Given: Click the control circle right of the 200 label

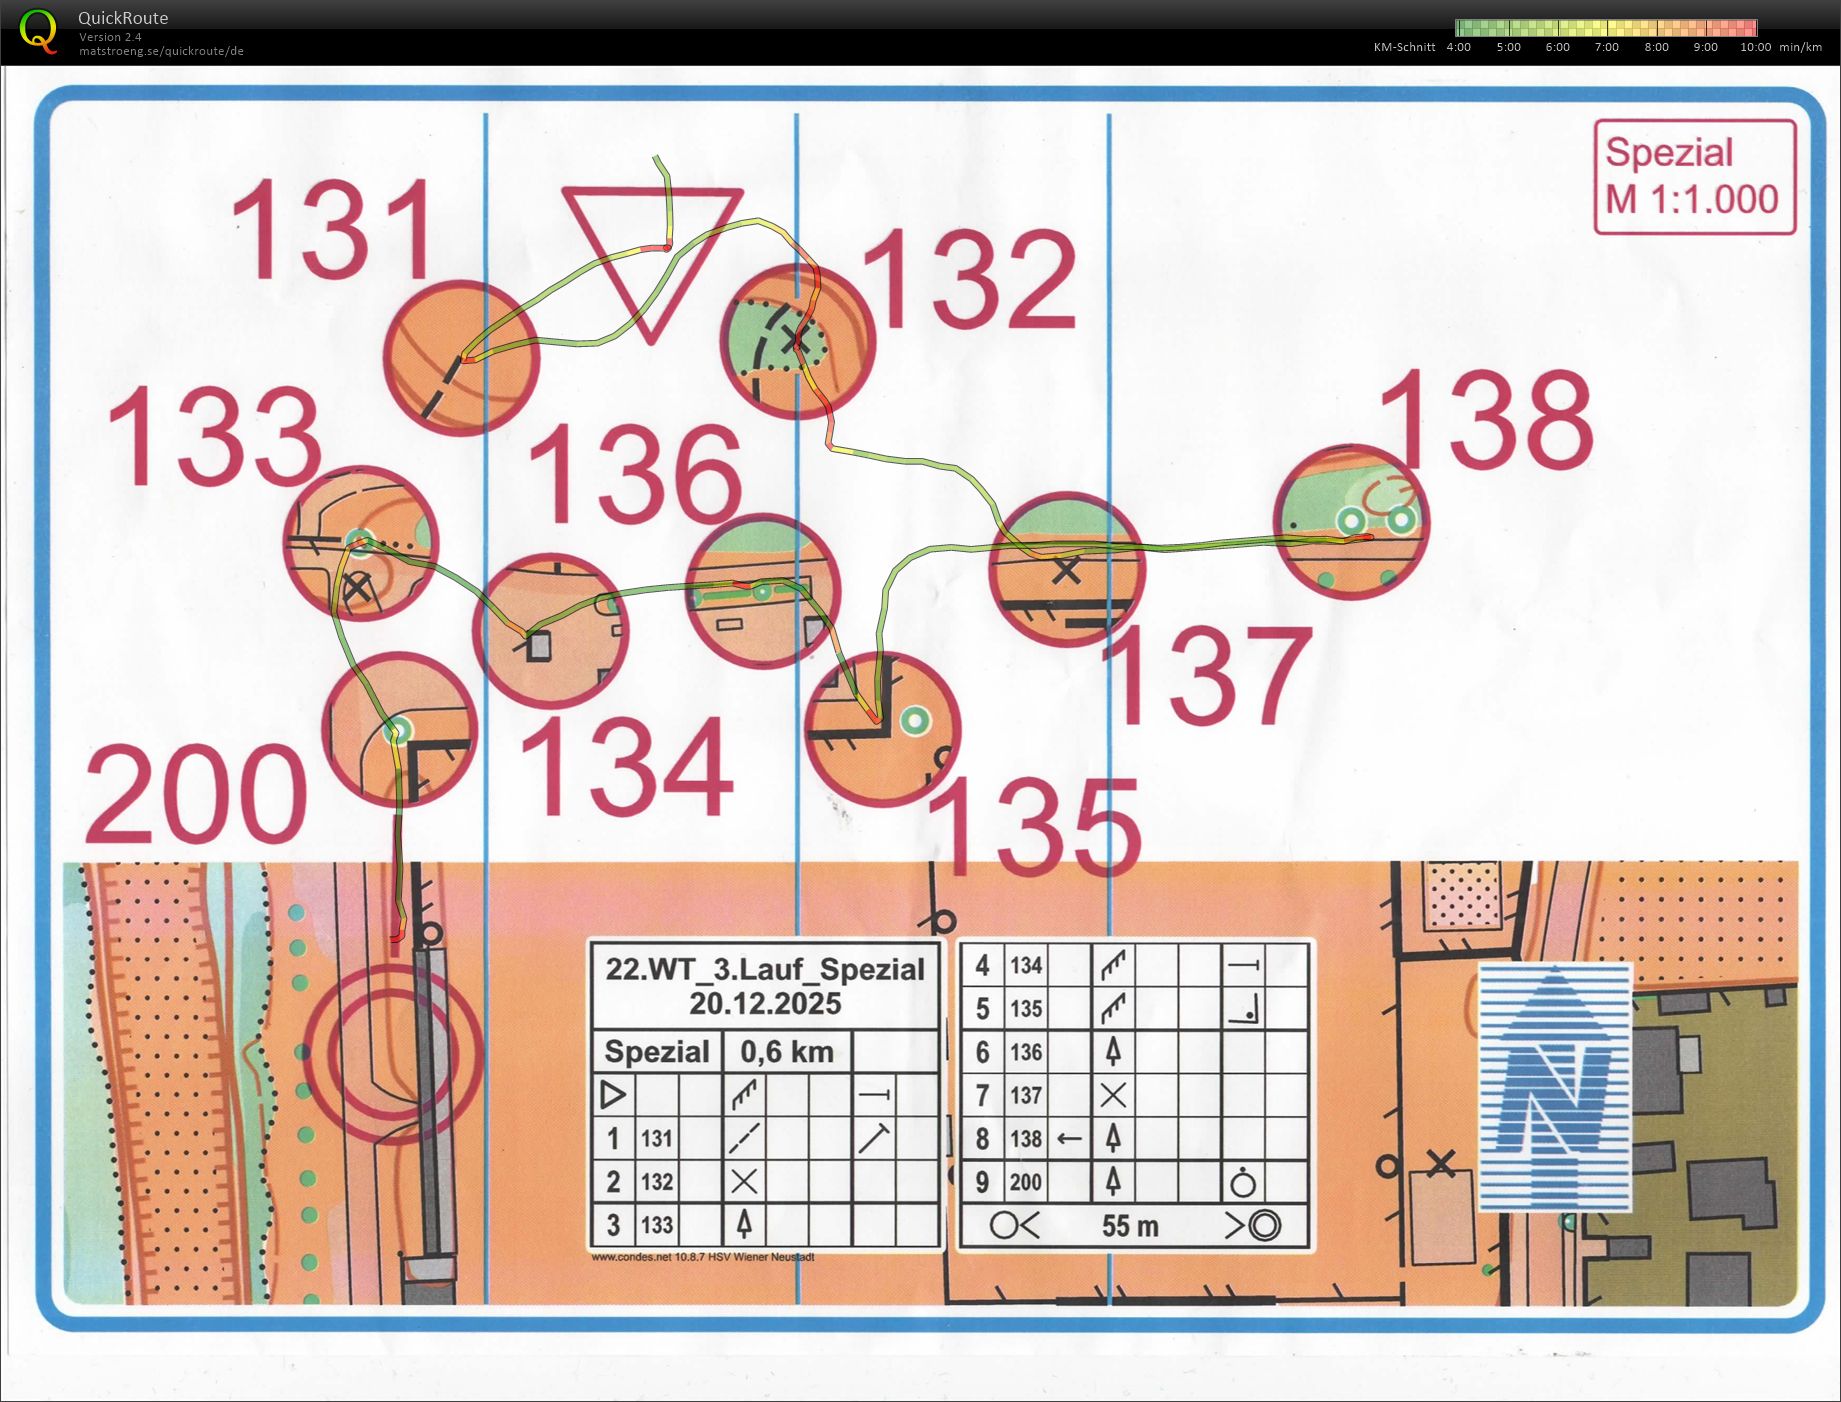Looking at the screenshot, I should [x=399, y=730].
